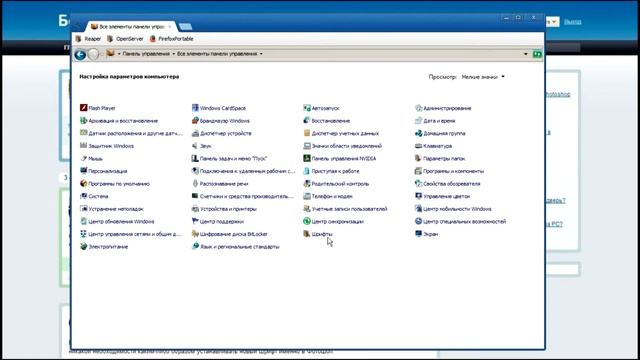The width and height of the screenshot is (640, 360).
Task: Open address bar history dropdown arrow
Action: pyautogui.click(x=526, y=54)
